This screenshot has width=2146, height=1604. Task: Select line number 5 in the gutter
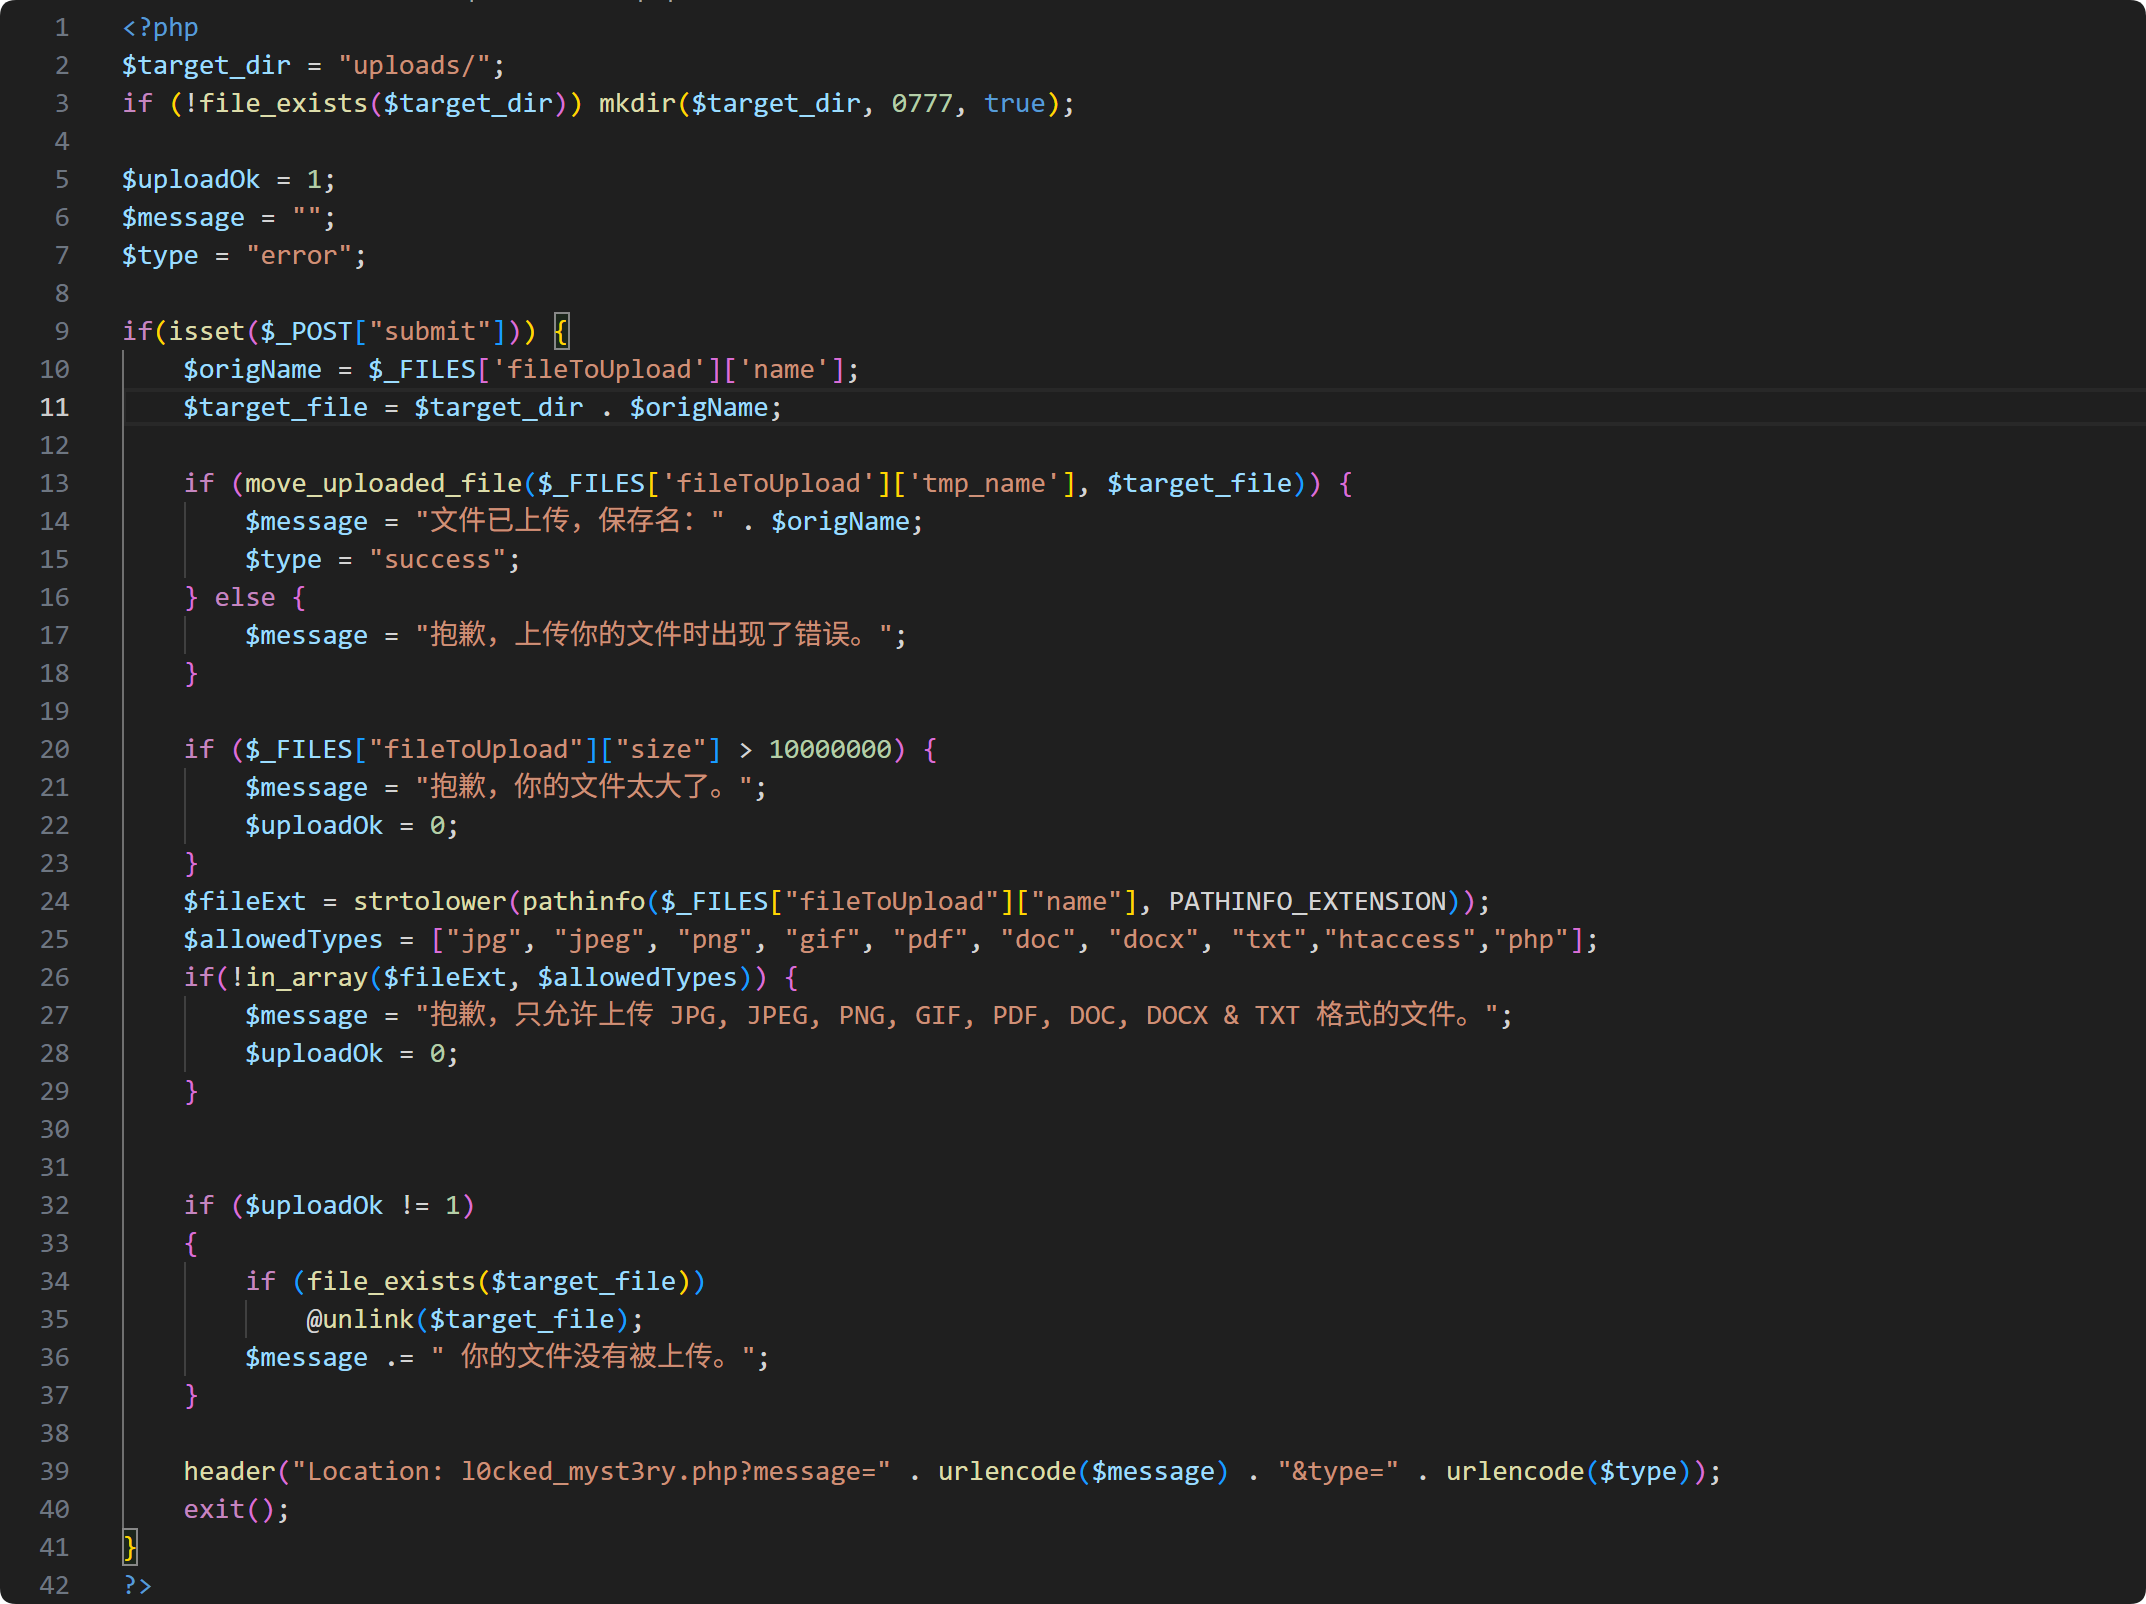click(x=62, y=180)
